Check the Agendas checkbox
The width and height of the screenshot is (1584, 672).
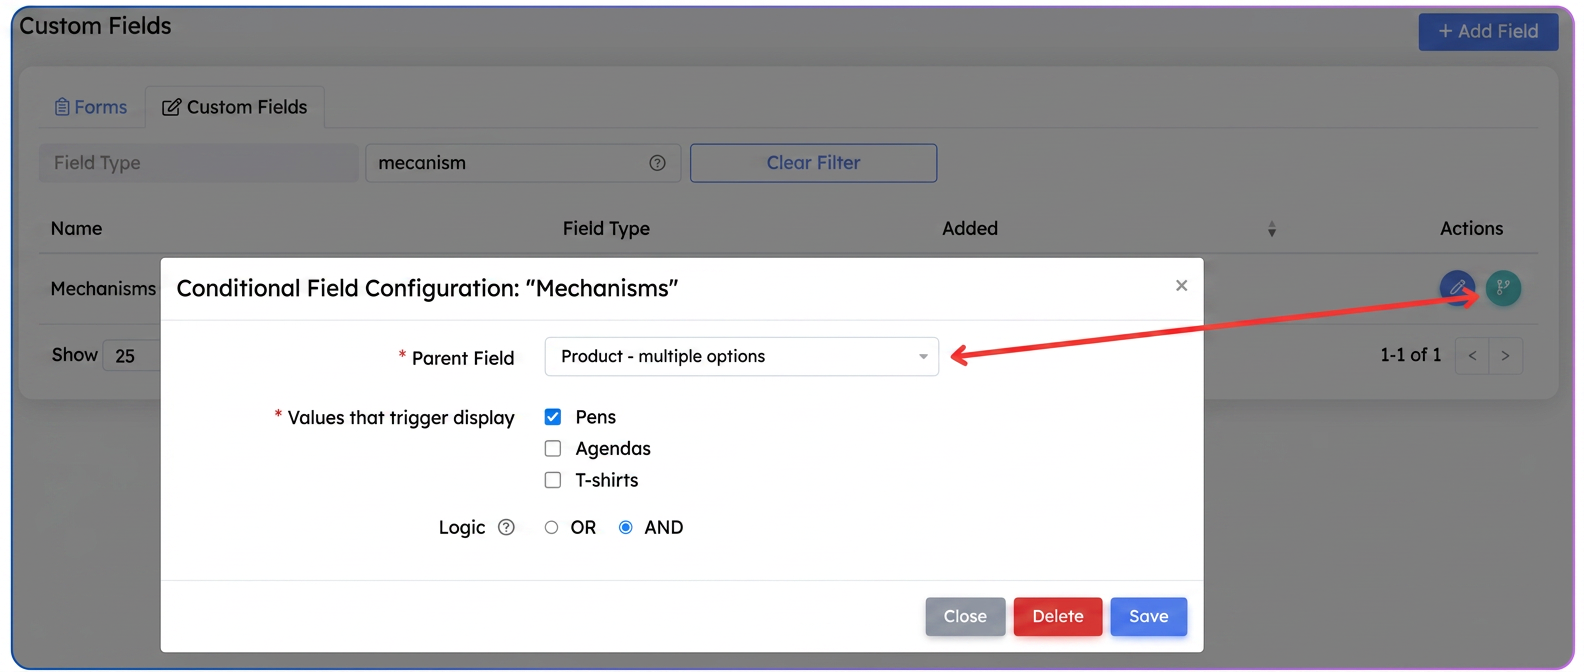coord(553,448)
